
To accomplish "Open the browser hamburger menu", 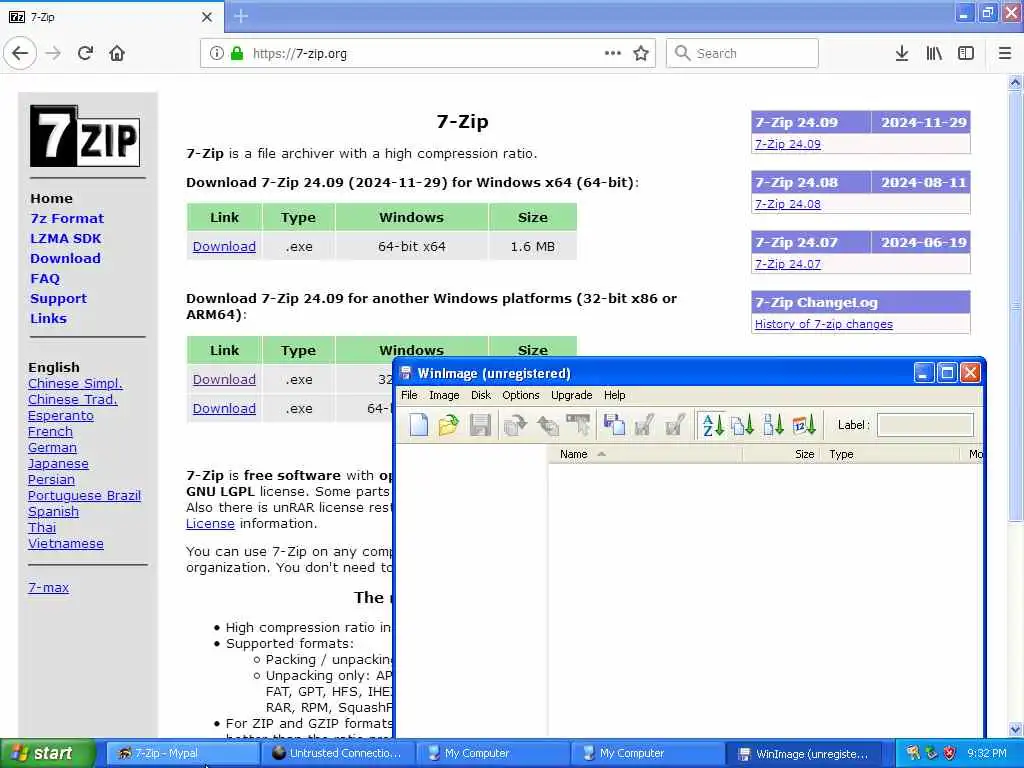I will point(1005,54).
